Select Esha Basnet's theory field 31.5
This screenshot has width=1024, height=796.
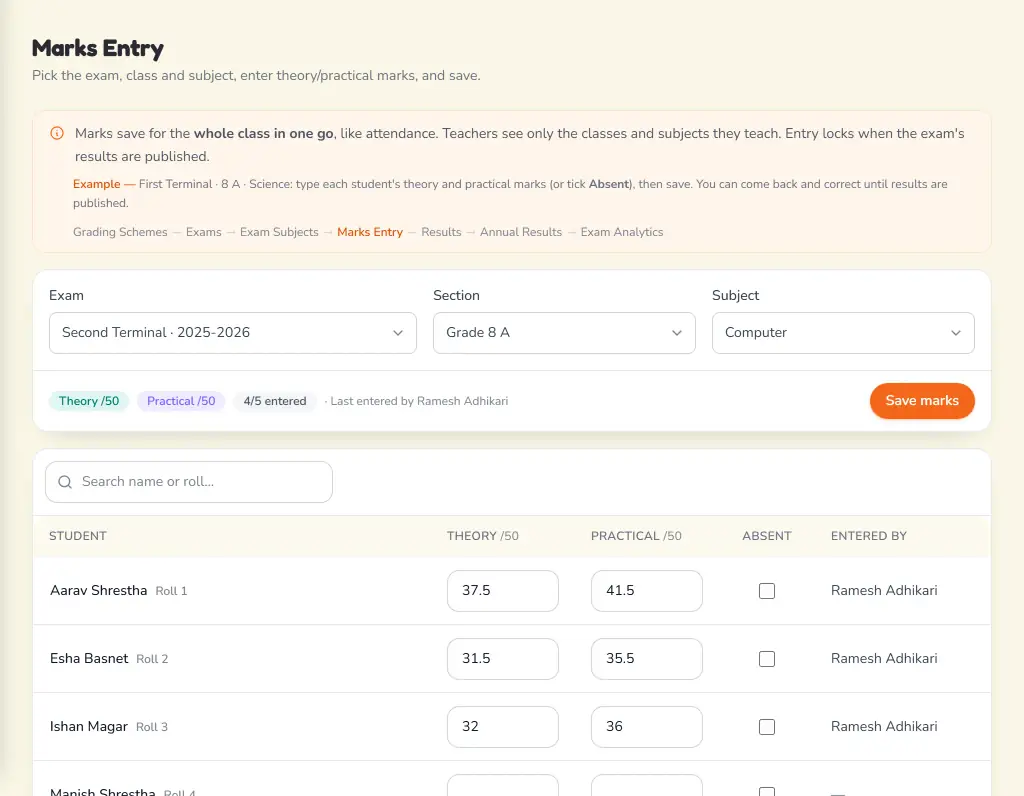click(503, 659)
